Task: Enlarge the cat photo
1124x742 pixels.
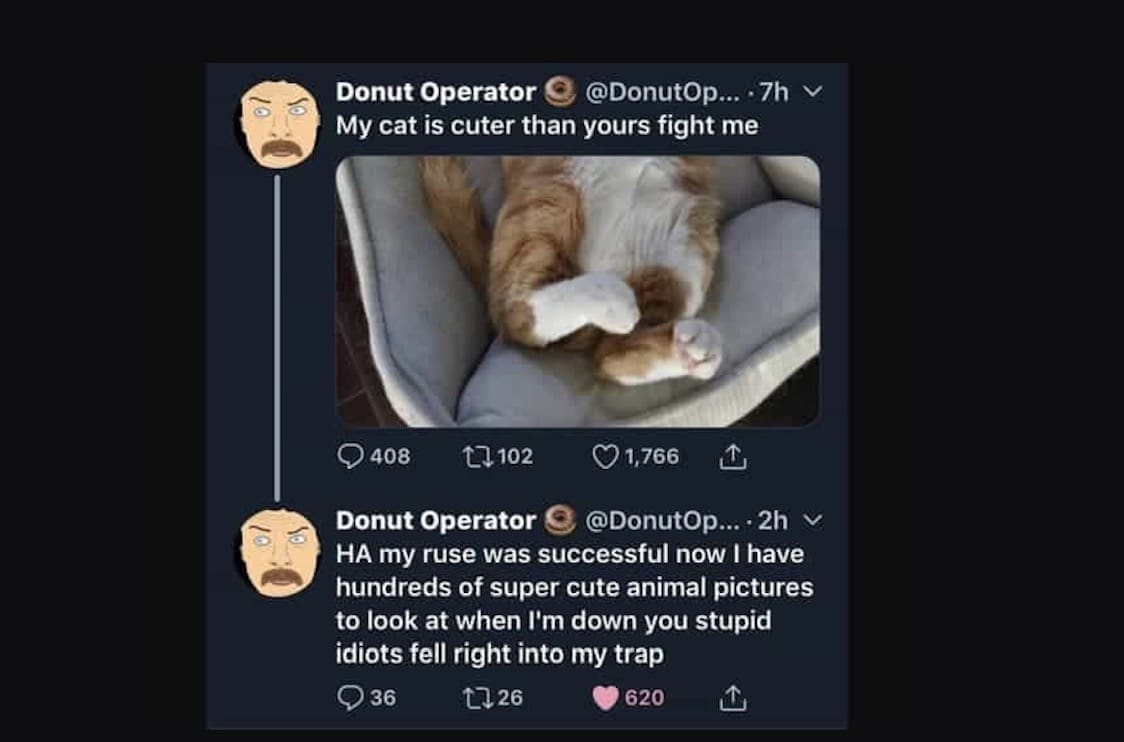Action: coord(578,291)
